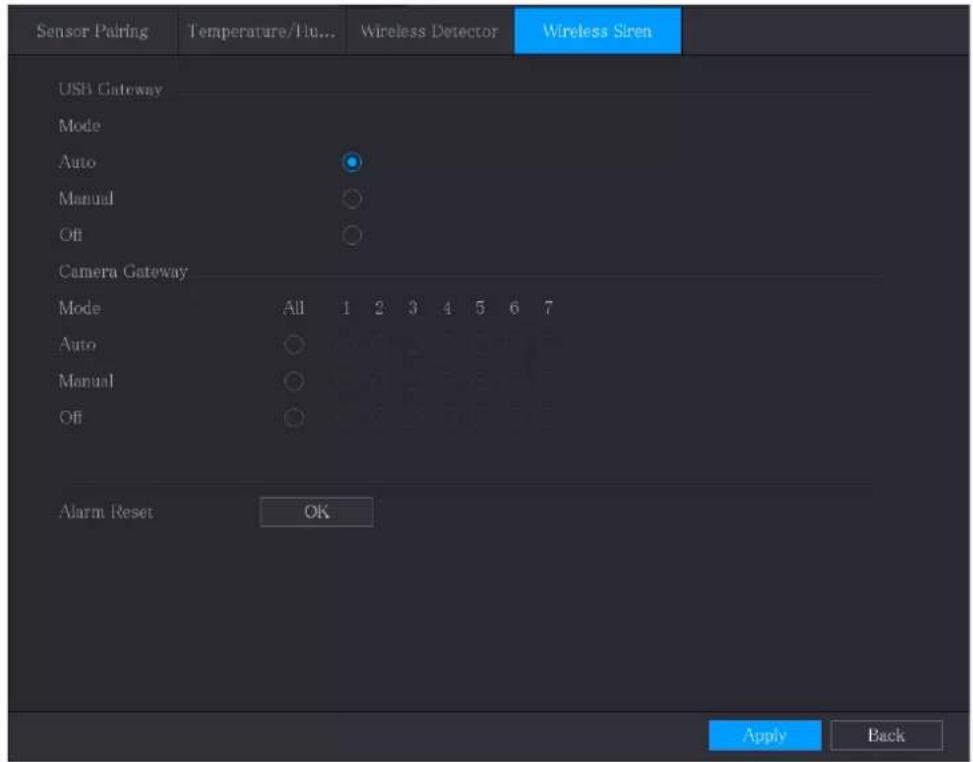This screenshot has height=762, width=973.
Task: Click camera channel number 1 header
Action: point(346,308)
